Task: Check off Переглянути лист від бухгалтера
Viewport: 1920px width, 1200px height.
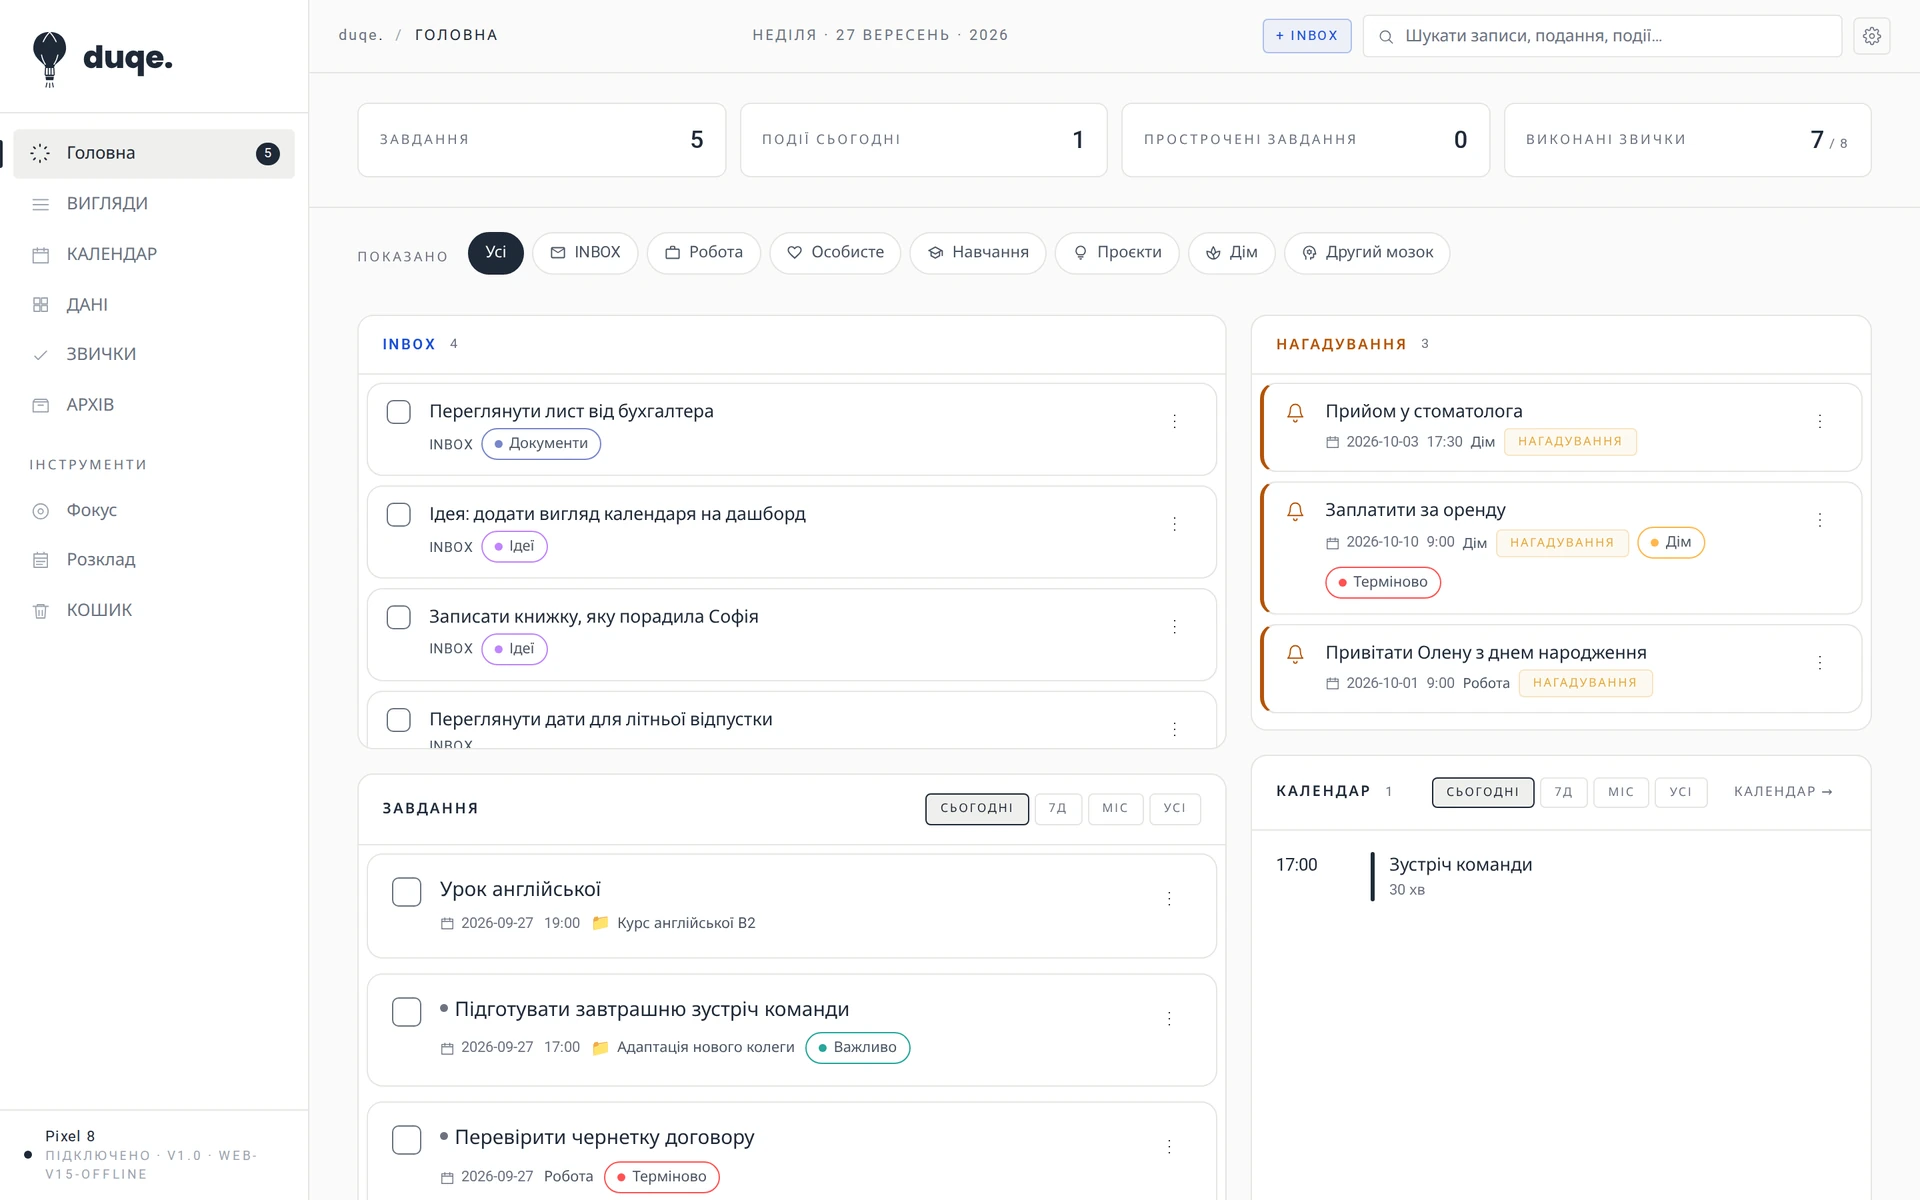Action: coord(399,412)
